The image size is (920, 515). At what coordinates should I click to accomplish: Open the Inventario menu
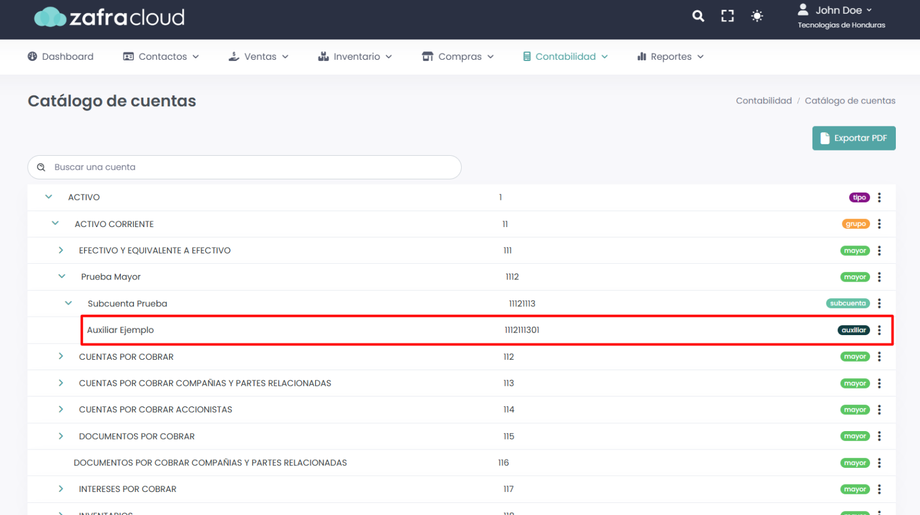tap(355, 57)
